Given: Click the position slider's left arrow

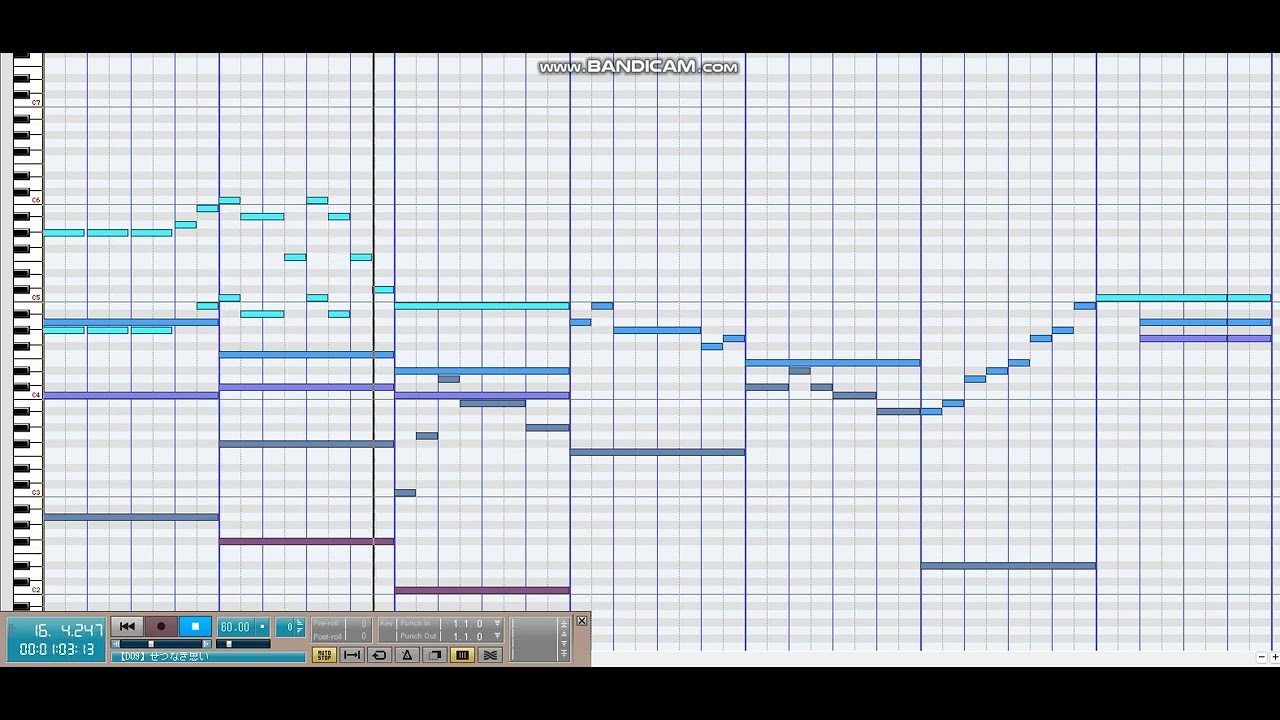Looking at the screenshot, I should pyautogui.click(x=115, y=644).
